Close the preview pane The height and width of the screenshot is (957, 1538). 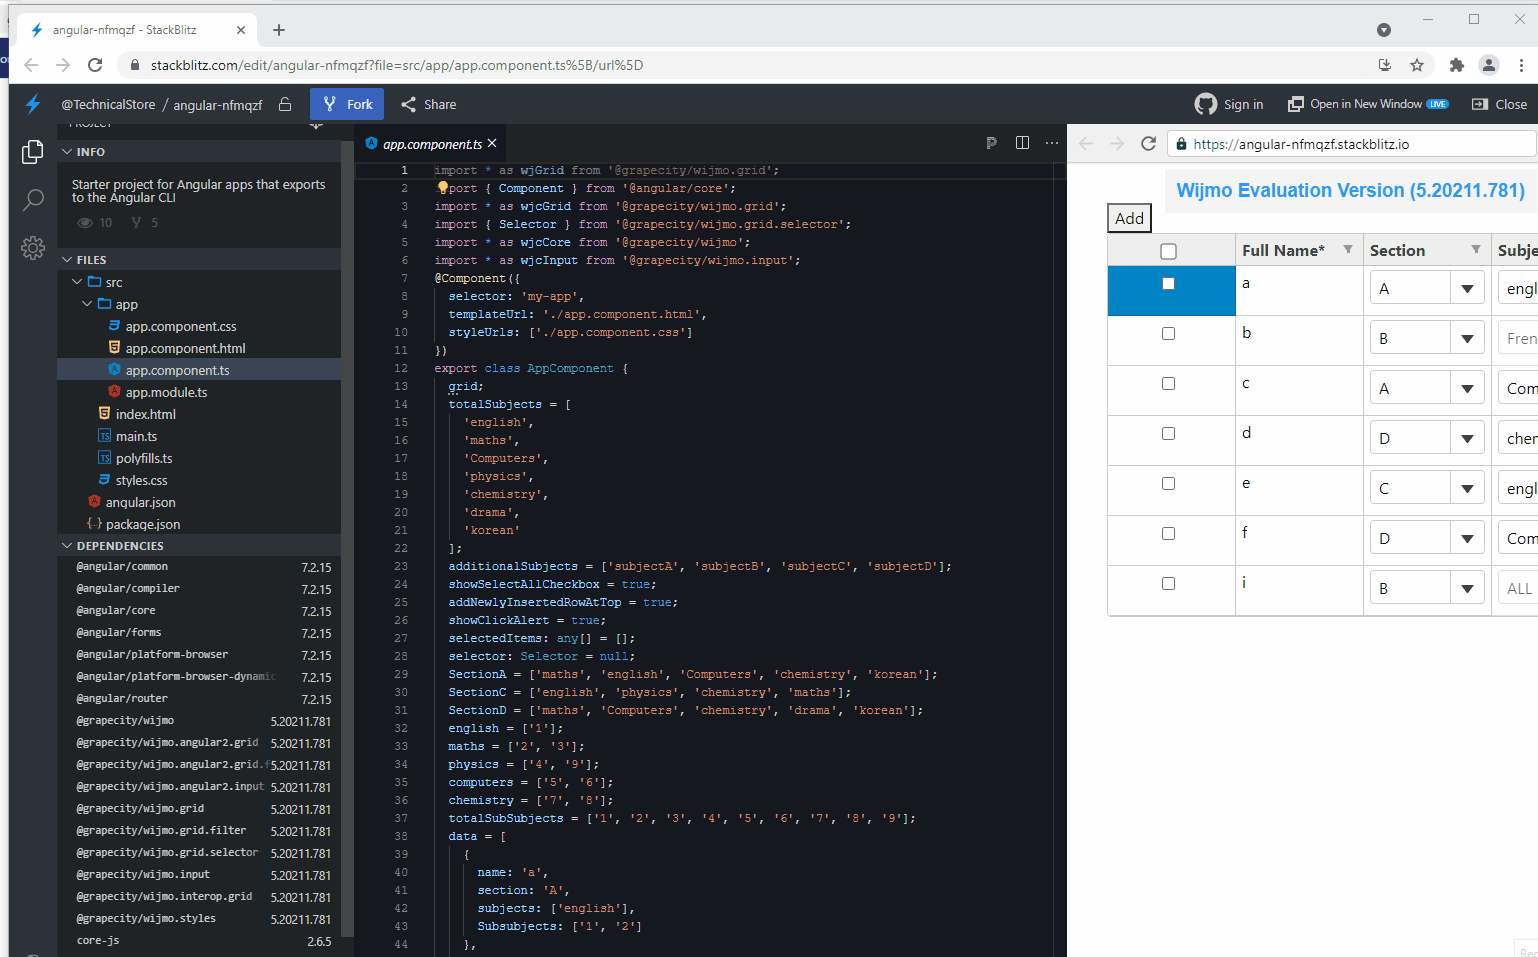(1500, 104)
